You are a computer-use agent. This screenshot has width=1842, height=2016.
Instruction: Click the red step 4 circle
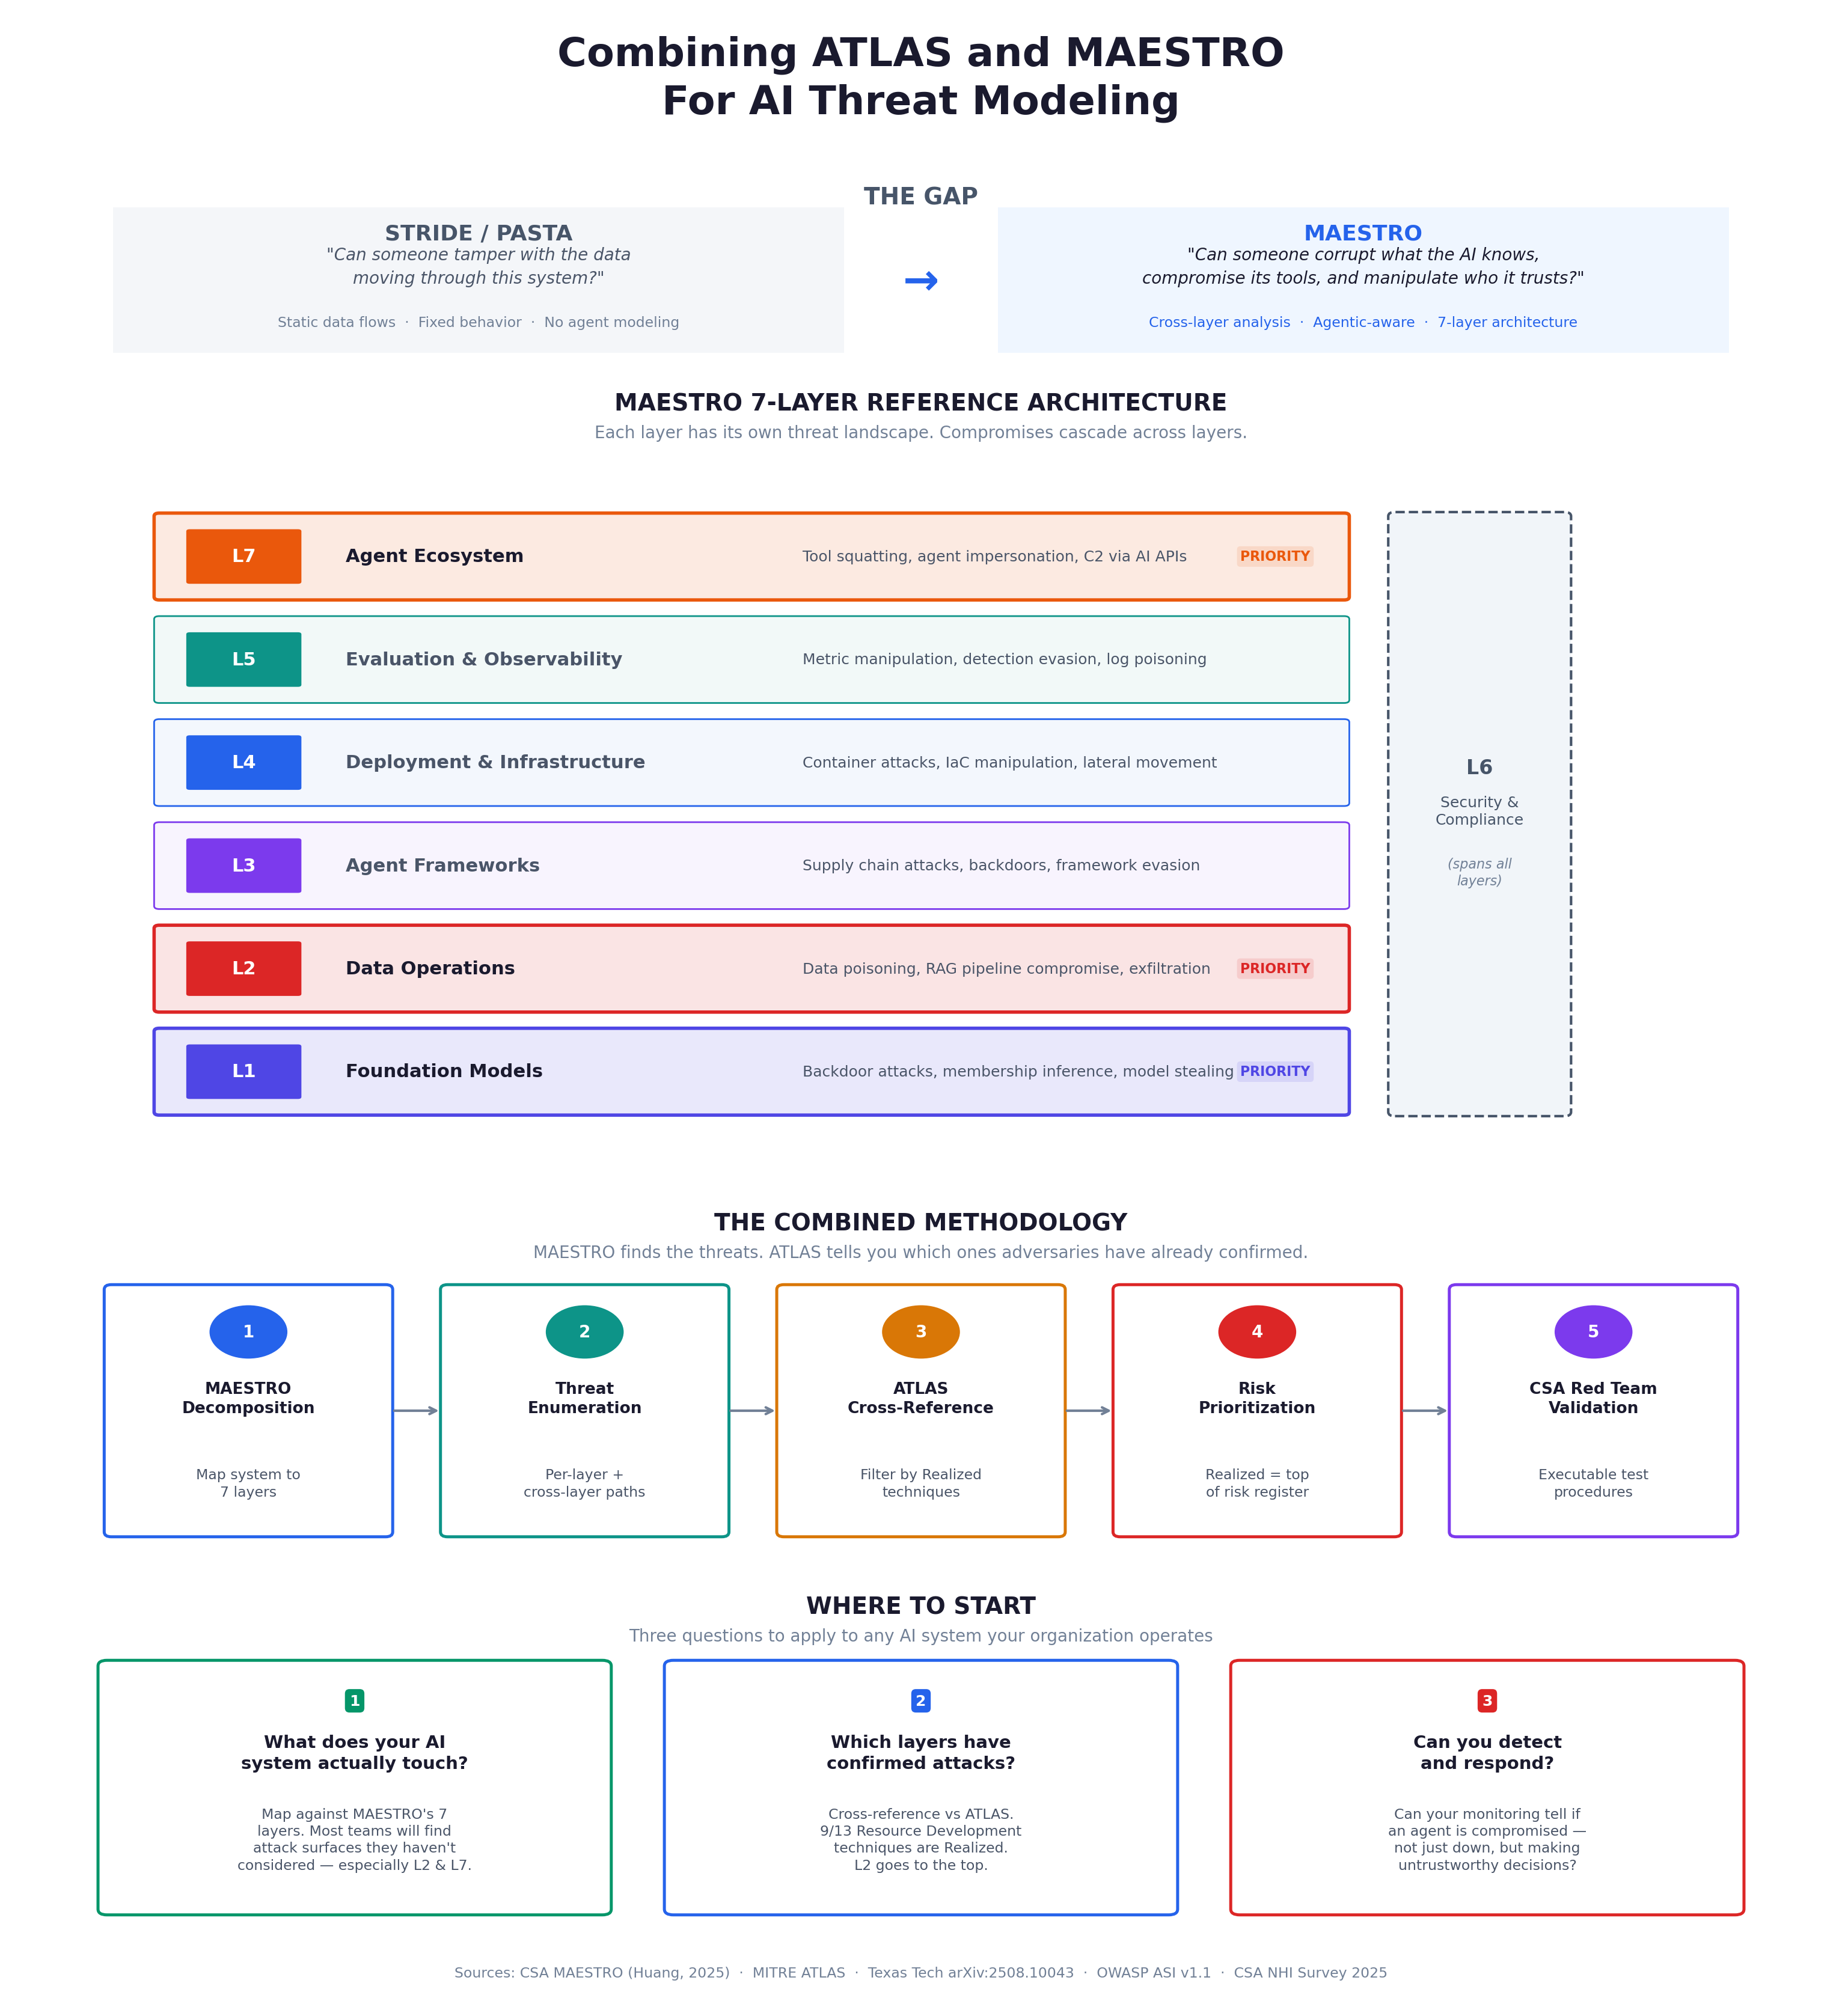coord(1256,1331)
